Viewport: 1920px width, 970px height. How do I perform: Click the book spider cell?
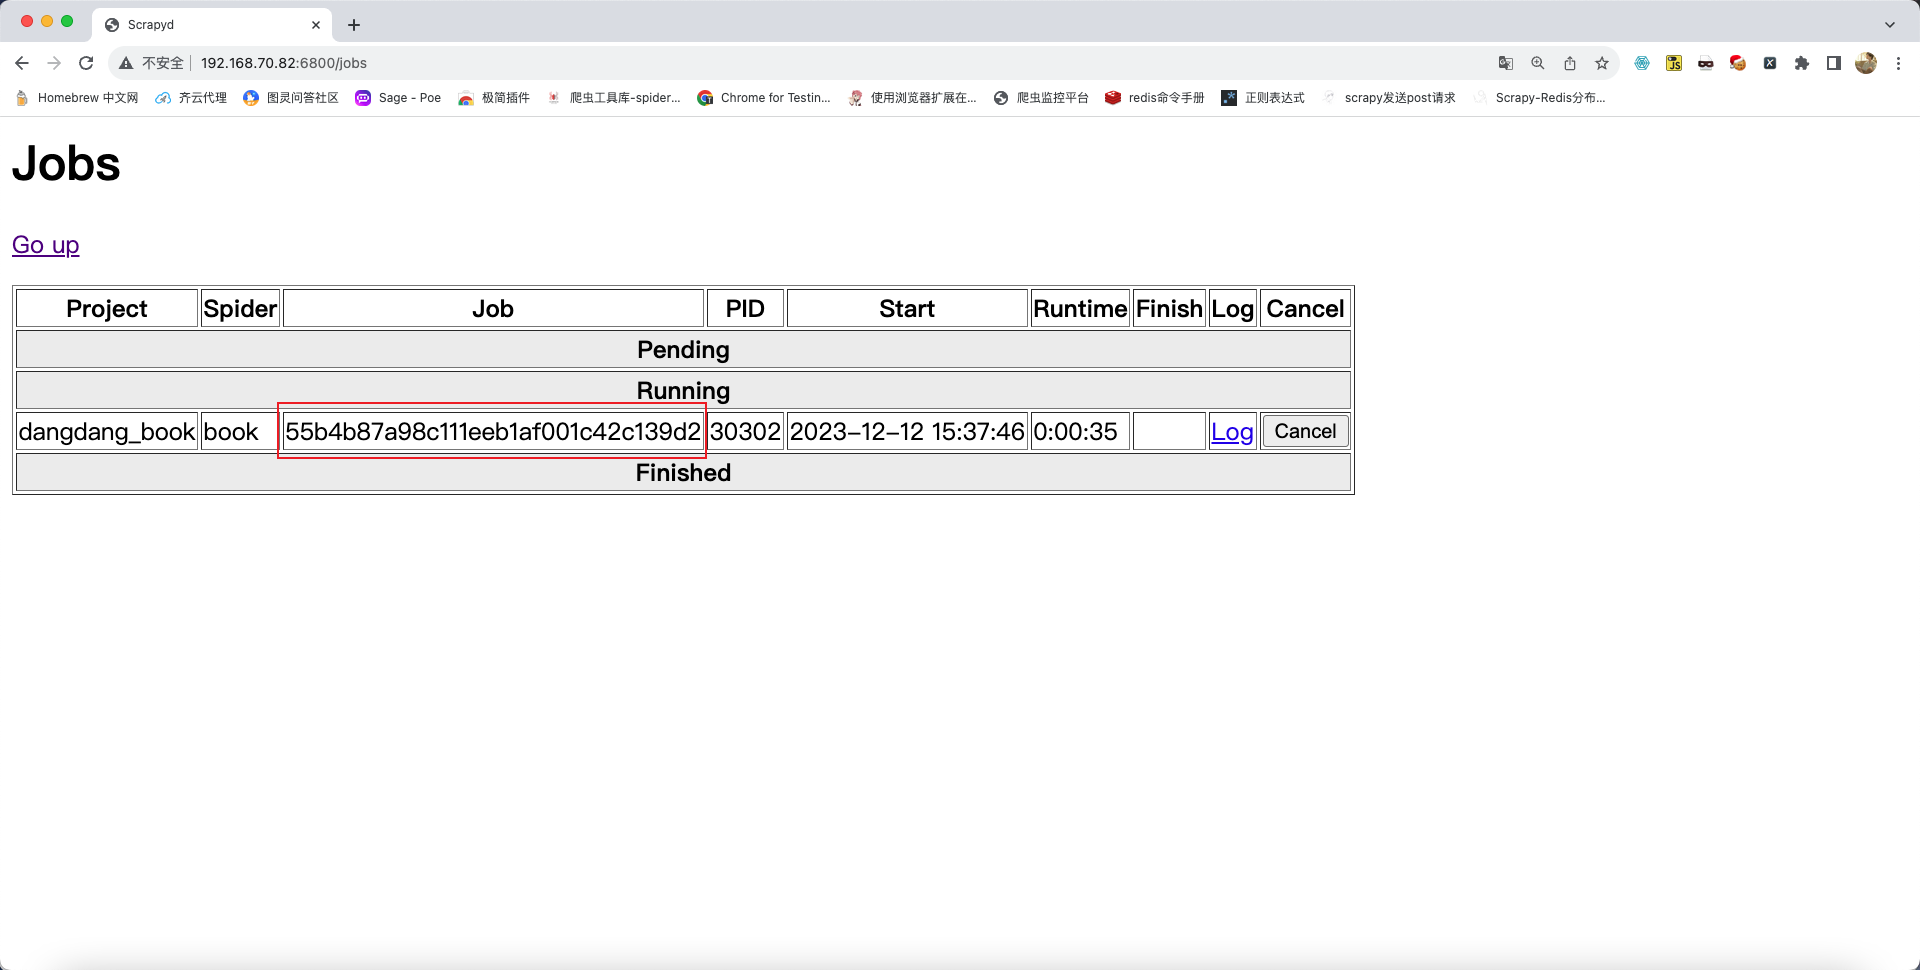(x=240, y=432)
